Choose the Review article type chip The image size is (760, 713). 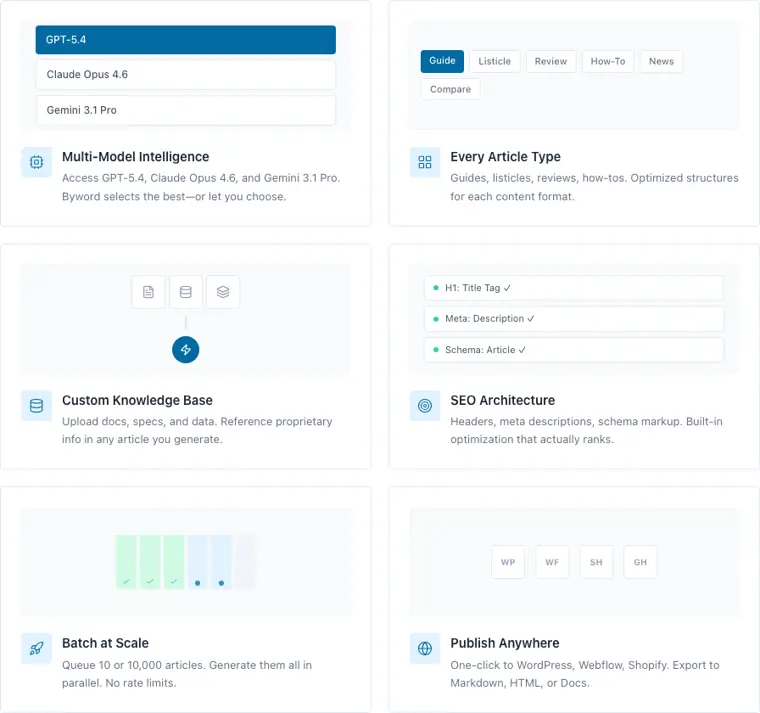point(551,62)
